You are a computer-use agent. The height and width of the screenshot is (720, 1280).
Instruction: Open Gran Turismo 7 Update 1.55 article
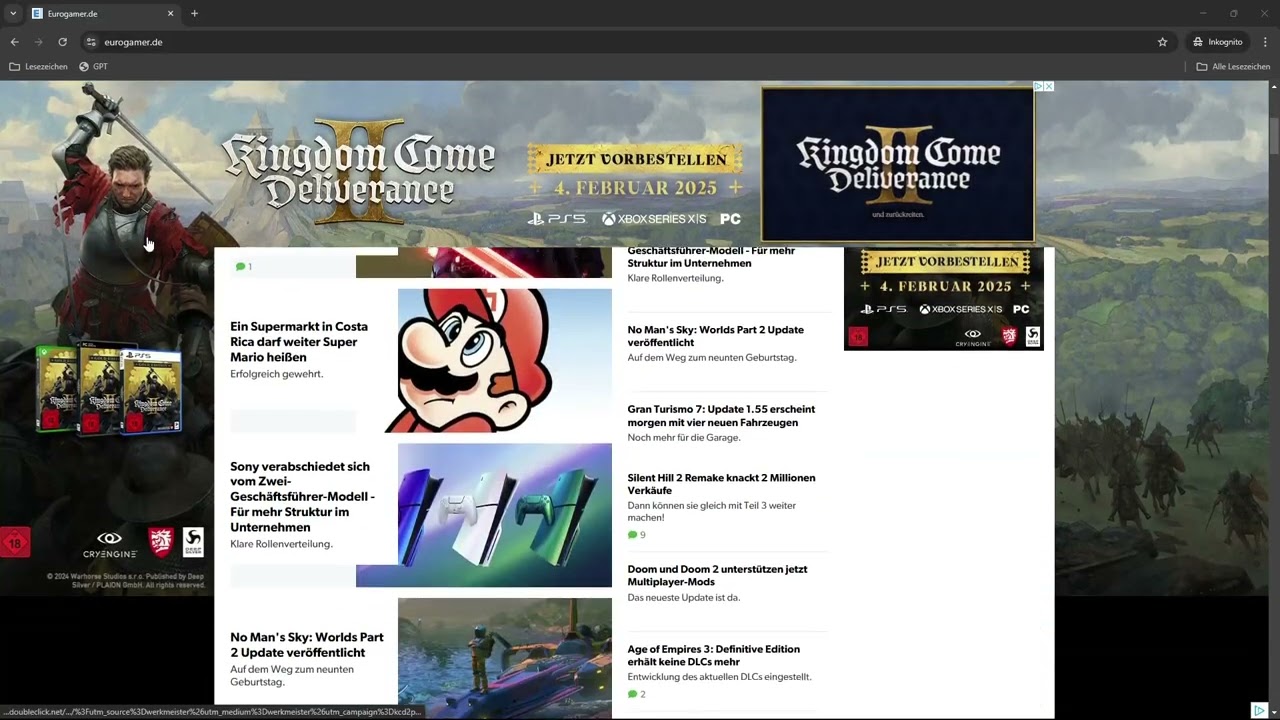(721, 416)
